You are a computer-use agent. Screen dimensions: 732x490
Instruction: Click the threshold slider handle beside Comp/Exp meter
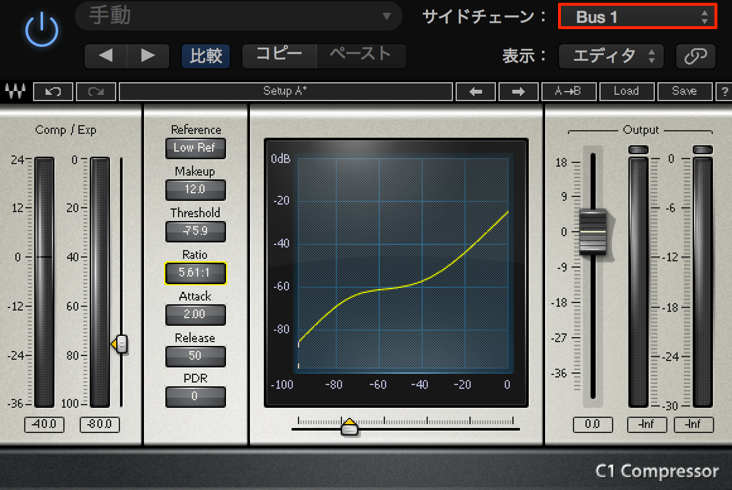pyautogui.click(x=120, y=344)
